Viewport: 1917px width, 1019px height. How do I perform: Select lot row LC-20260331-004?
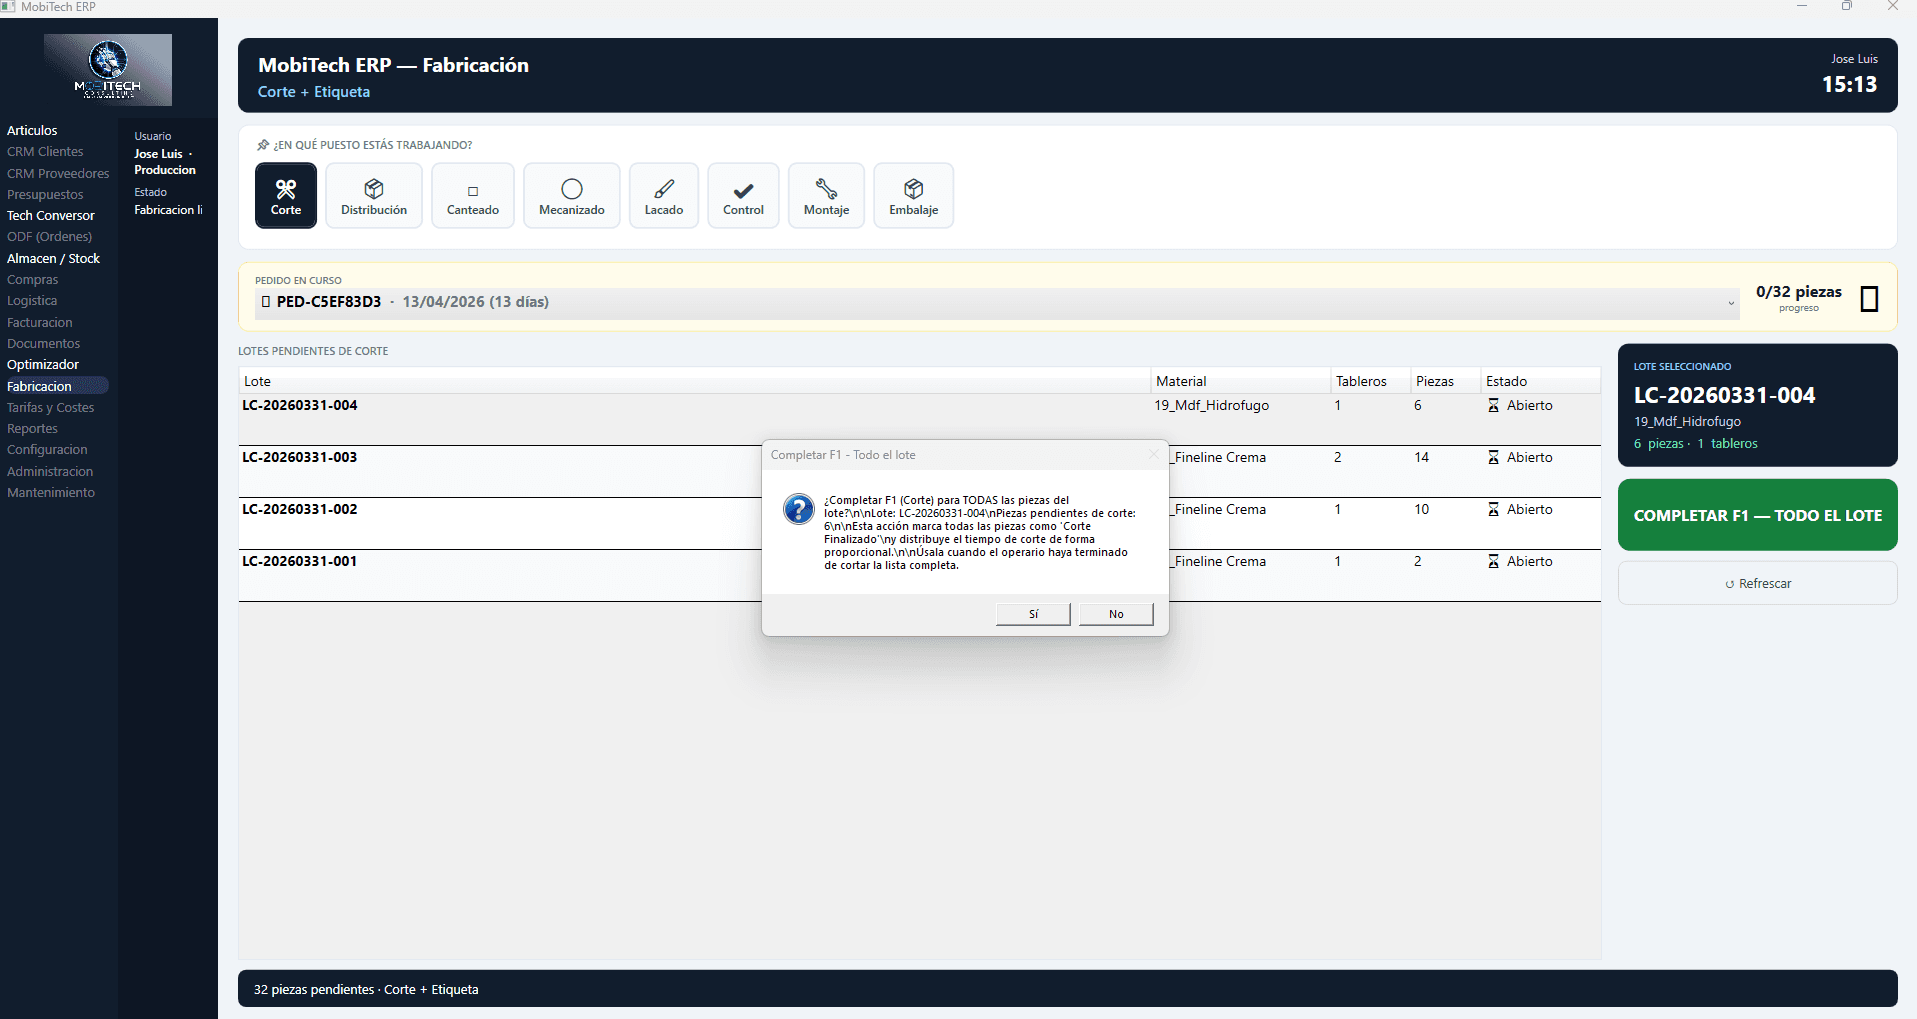(x=300, y=406)
